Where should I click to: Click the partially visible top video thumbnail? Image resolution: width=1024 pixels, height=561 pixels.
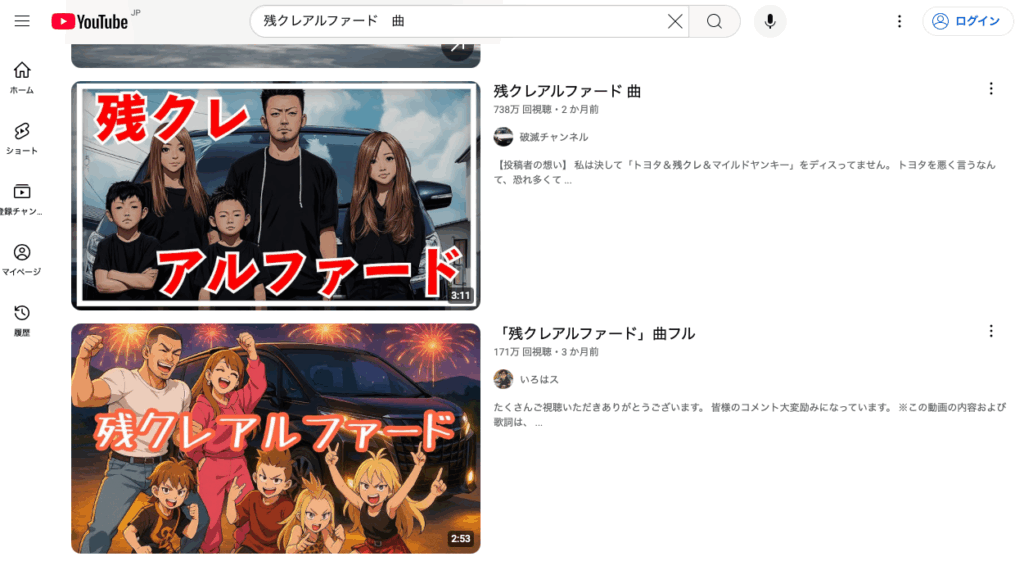276,56
